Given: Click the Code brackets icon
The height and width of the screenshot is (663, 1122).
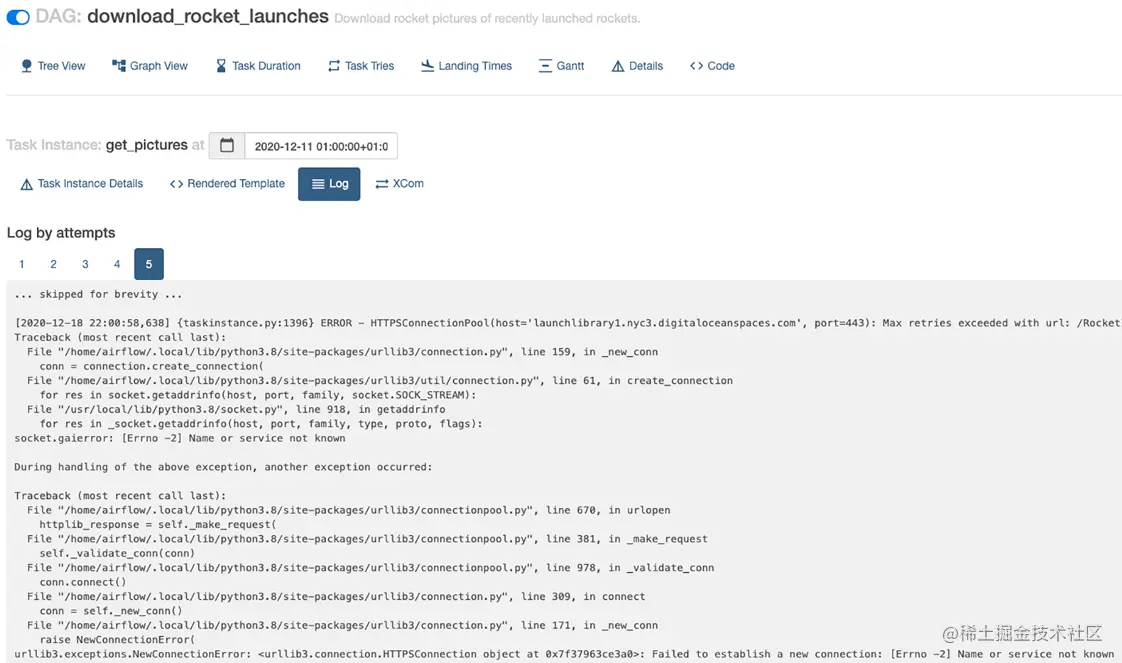Looking at the screenshot, I should click(696, 66).
